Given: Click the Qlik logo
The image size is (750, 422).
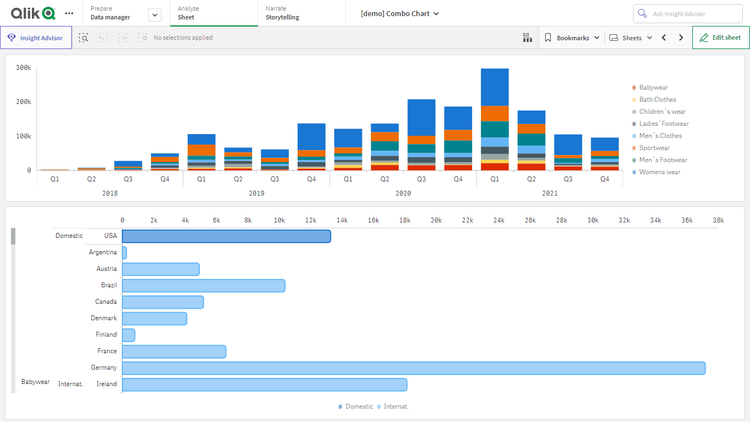Looking at the screenshot, I should tap(33, 13).
